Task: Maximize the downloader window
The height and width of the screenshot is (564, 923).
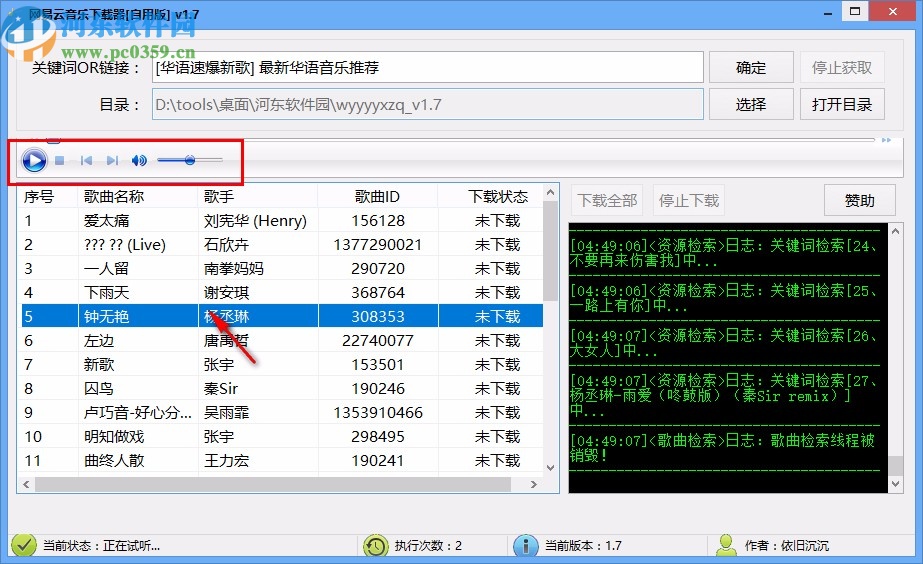Action: [x=855, y=11]
